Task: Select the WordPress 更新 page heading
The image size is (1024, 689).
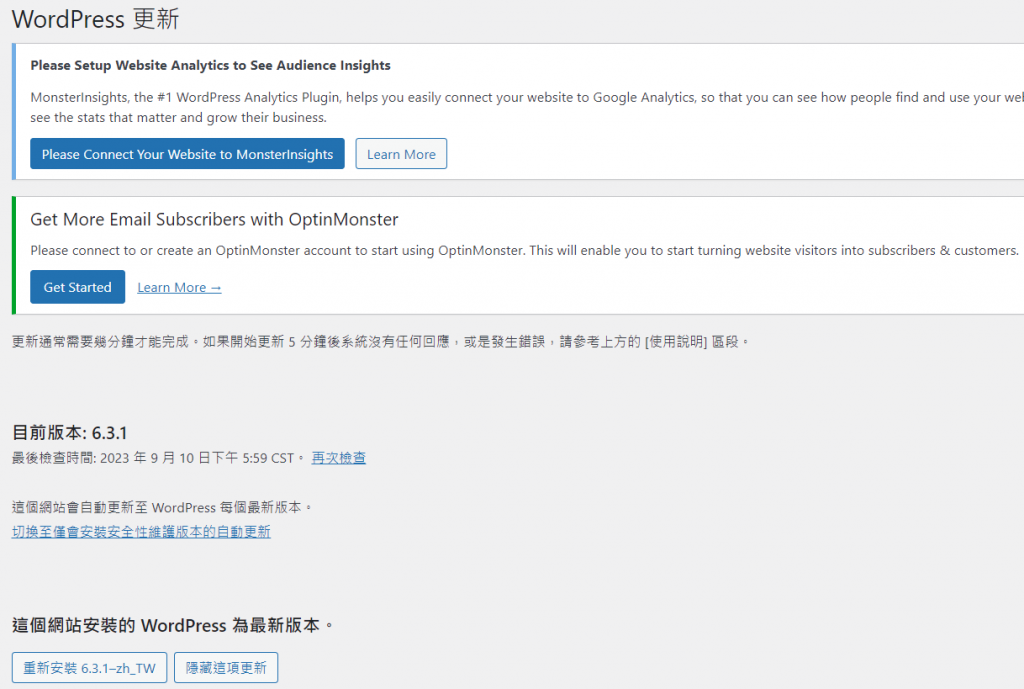Action: pyautogui.click(x=95, y=19)
